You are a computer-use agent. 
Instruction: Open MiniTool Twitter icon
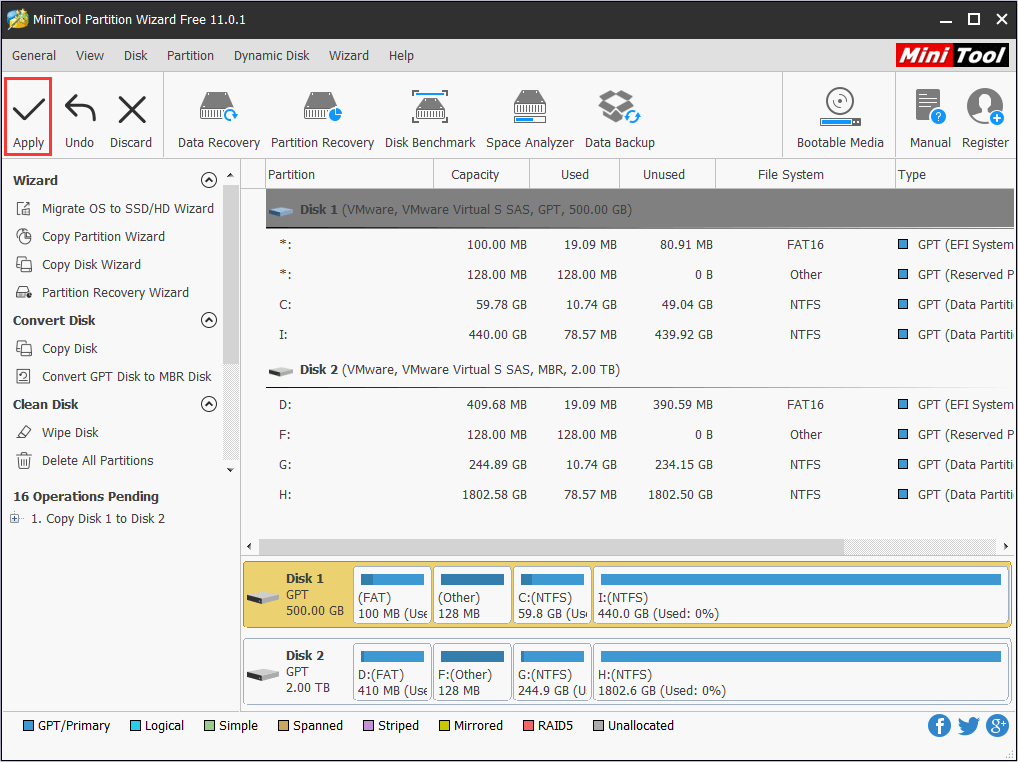[x=968, y=726]
